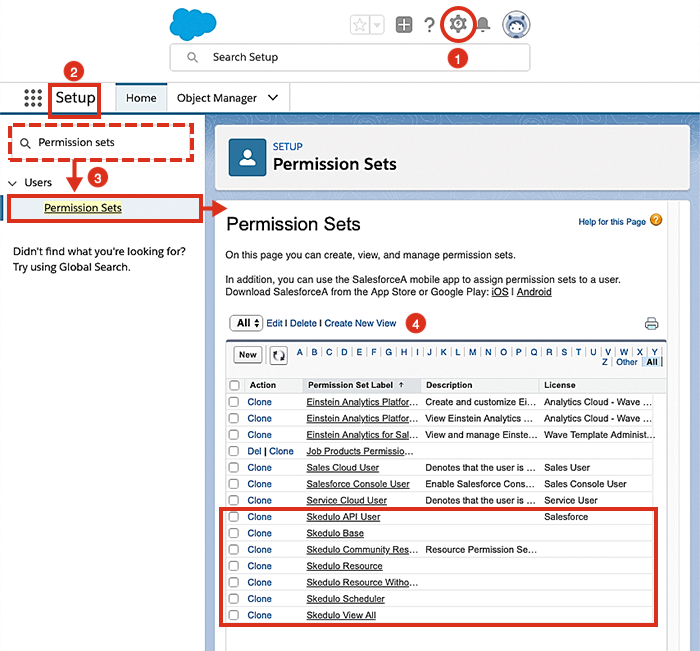The image size is (700, 651).
Task: Open the App Launcher dots grid
Action: (x=33, y=98)
